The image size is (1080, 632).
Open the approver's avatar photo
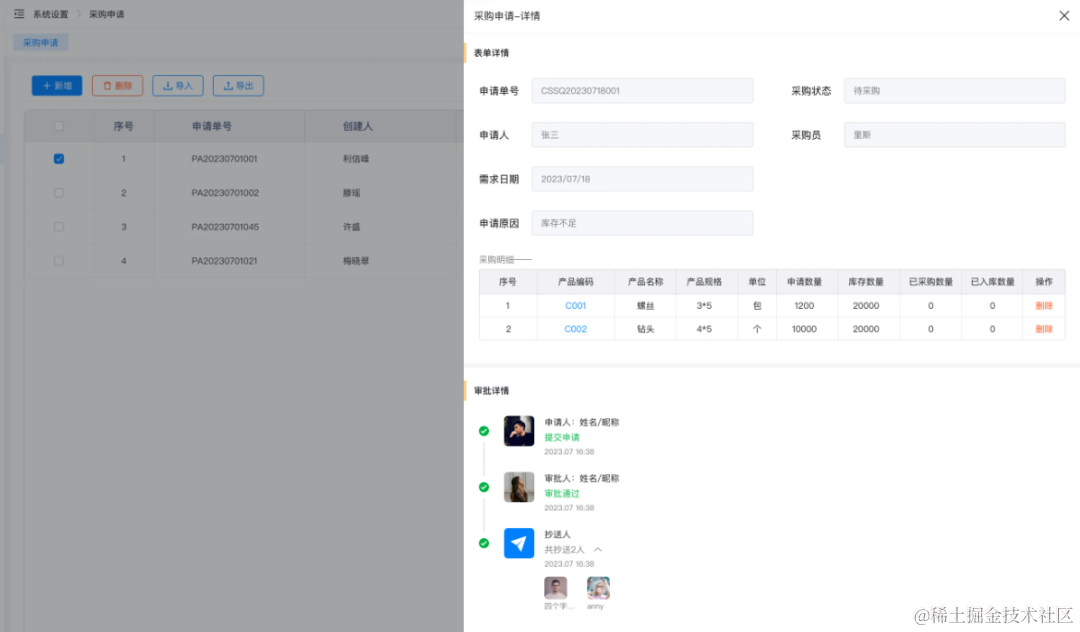519,487
